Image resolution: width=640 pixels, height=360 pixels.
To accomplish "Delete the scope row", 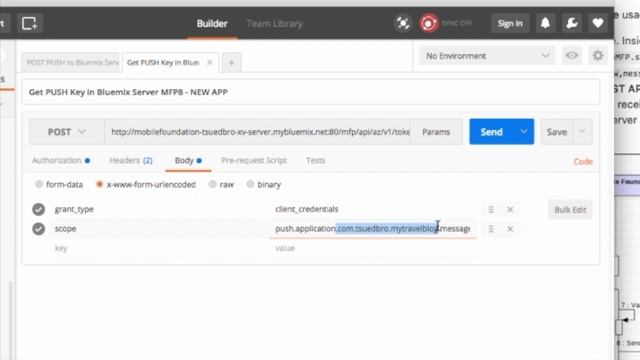I will [x=510, y=229].
